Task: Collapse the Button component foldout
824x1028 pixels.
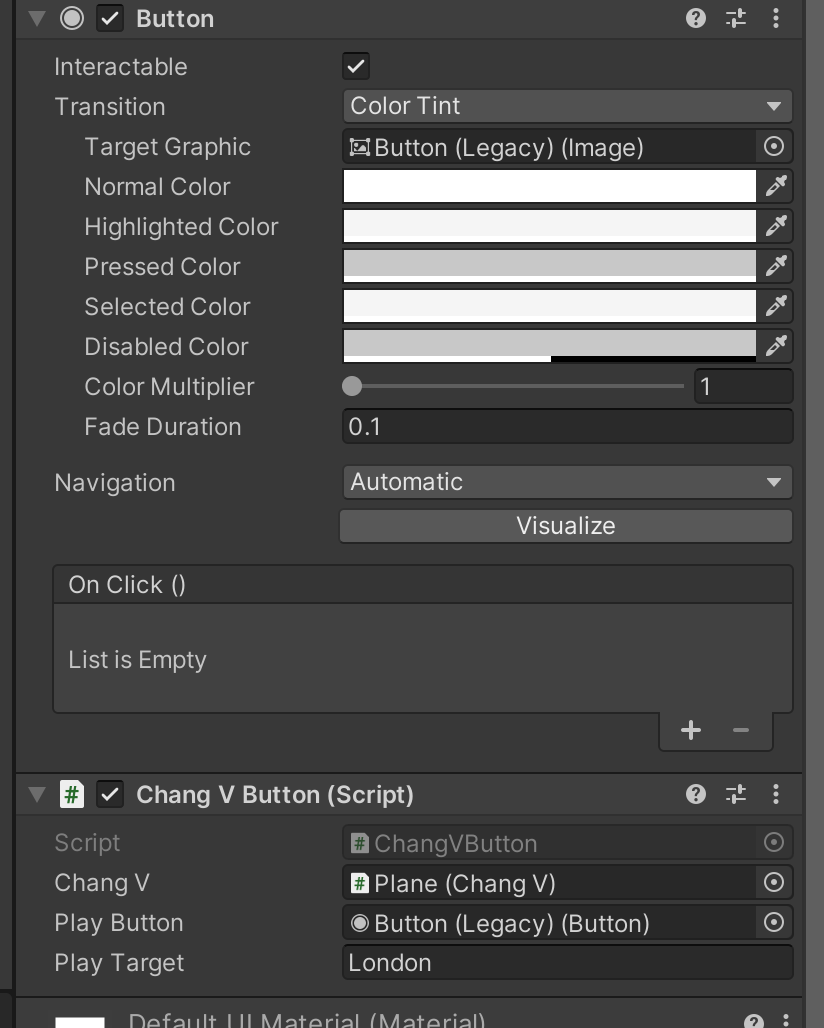Action: tap(37, 18)
